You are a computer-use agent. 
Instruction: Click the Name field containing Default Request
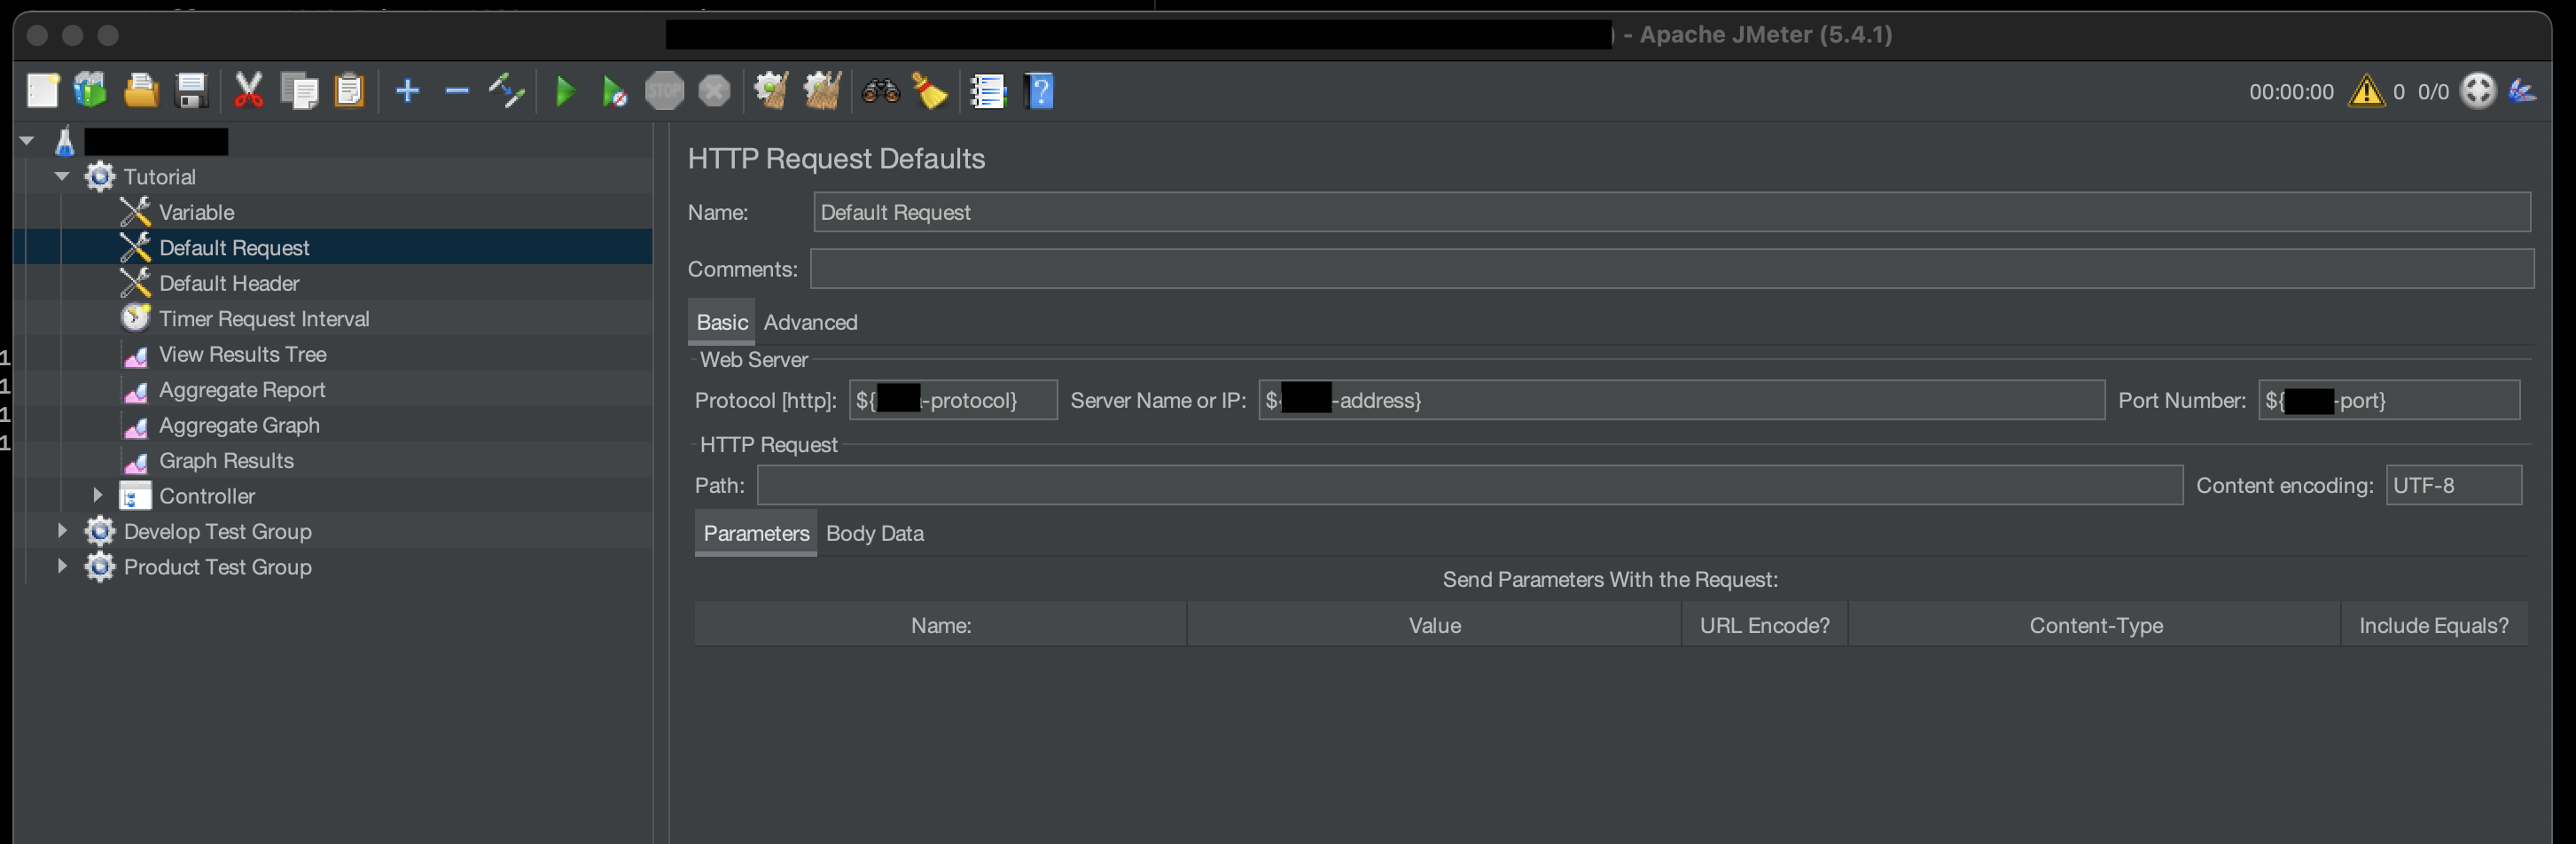(1671, 212)
